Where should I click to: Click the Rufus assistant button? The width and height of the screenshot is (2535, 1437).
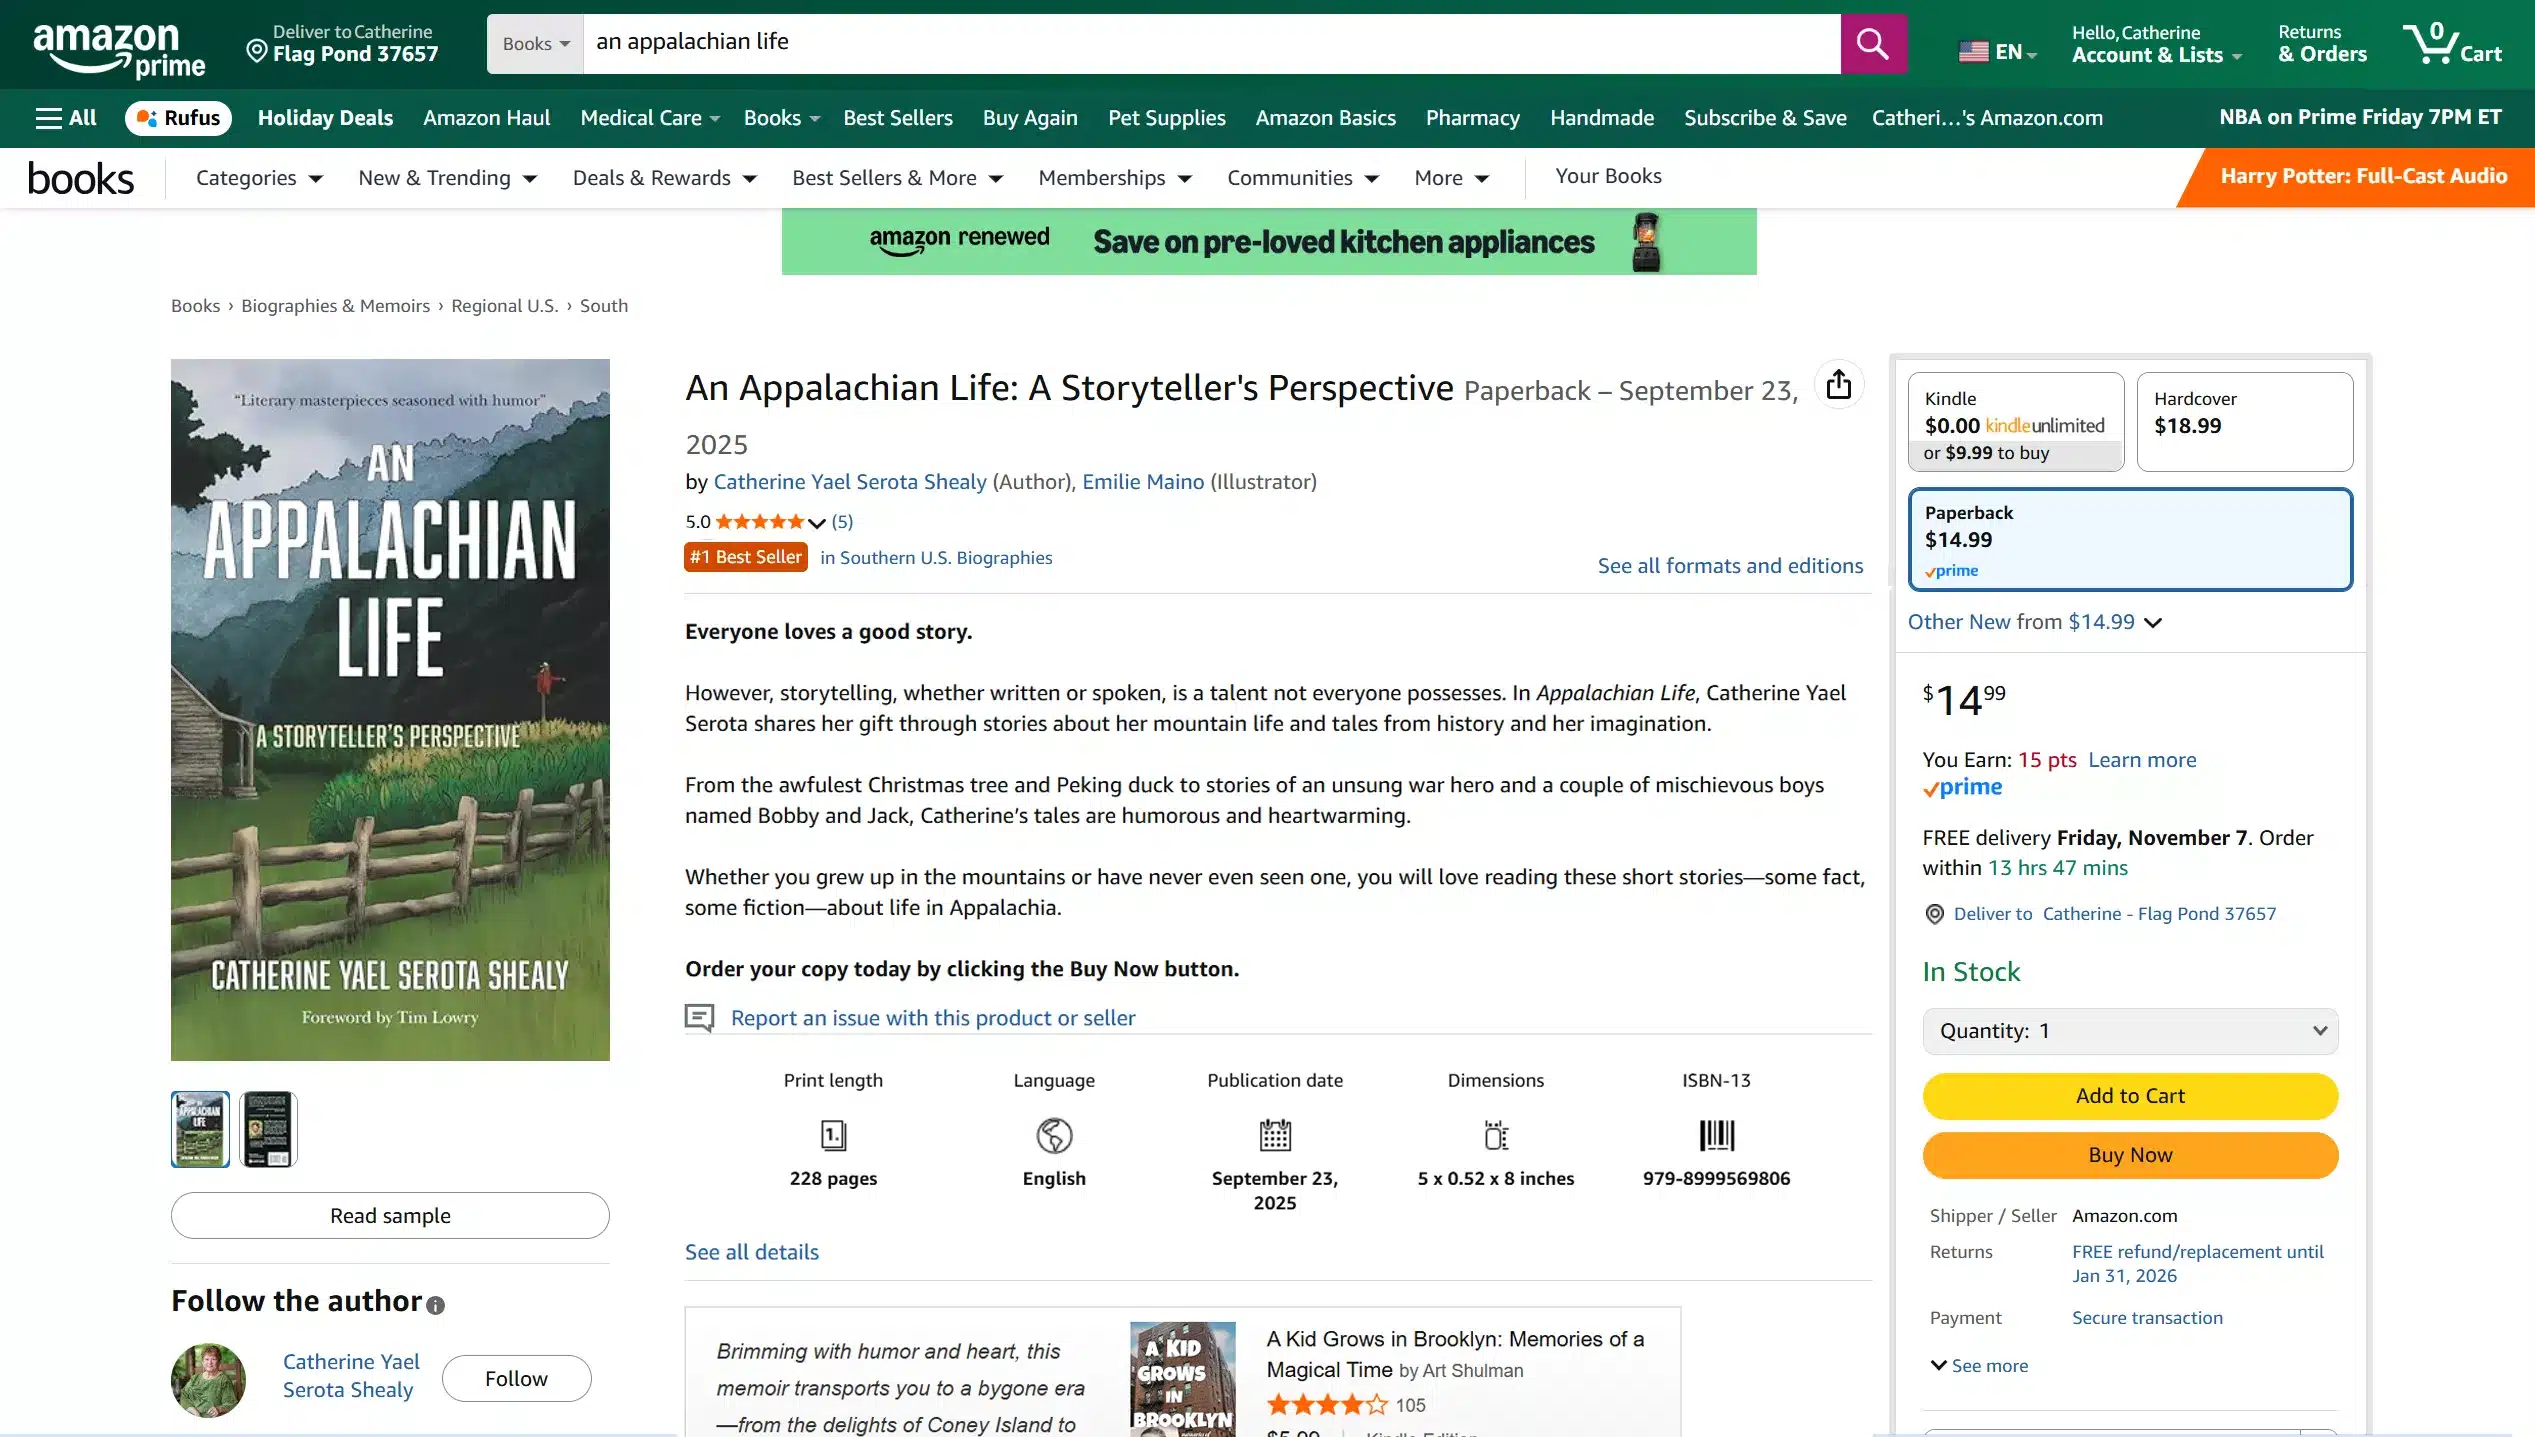[178, 118]
